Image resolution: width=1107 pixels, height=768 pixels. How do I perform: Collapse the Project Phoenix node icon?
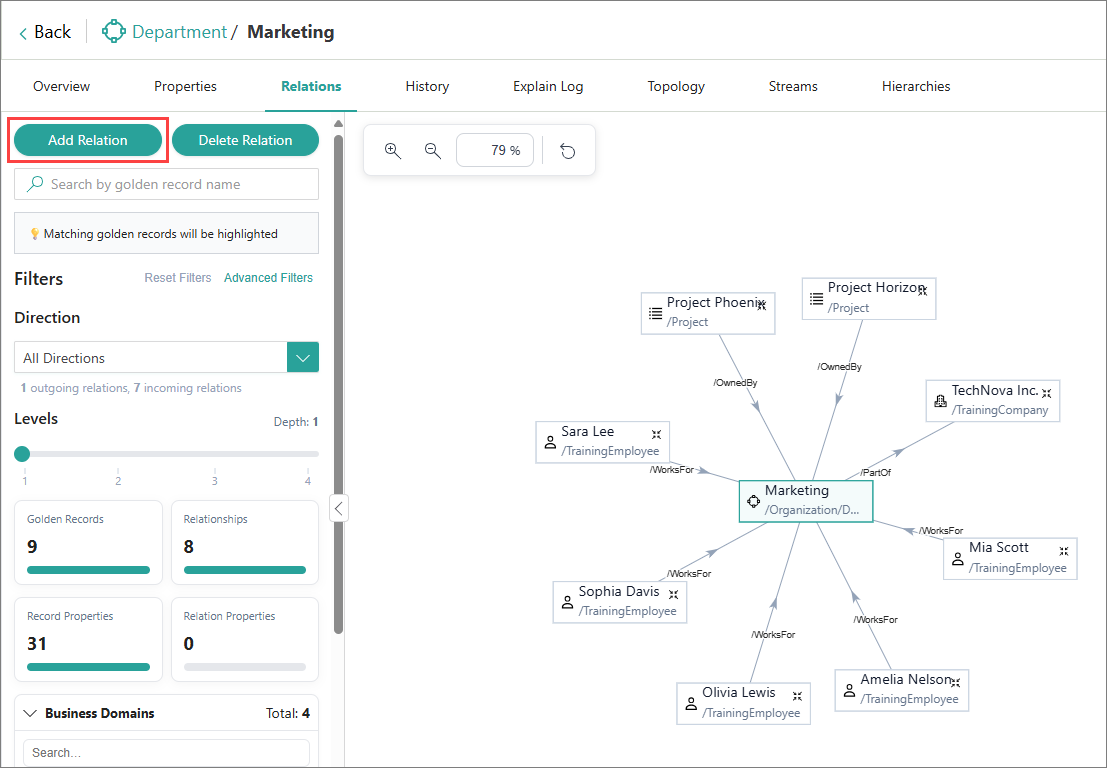(x=761, y=304)
